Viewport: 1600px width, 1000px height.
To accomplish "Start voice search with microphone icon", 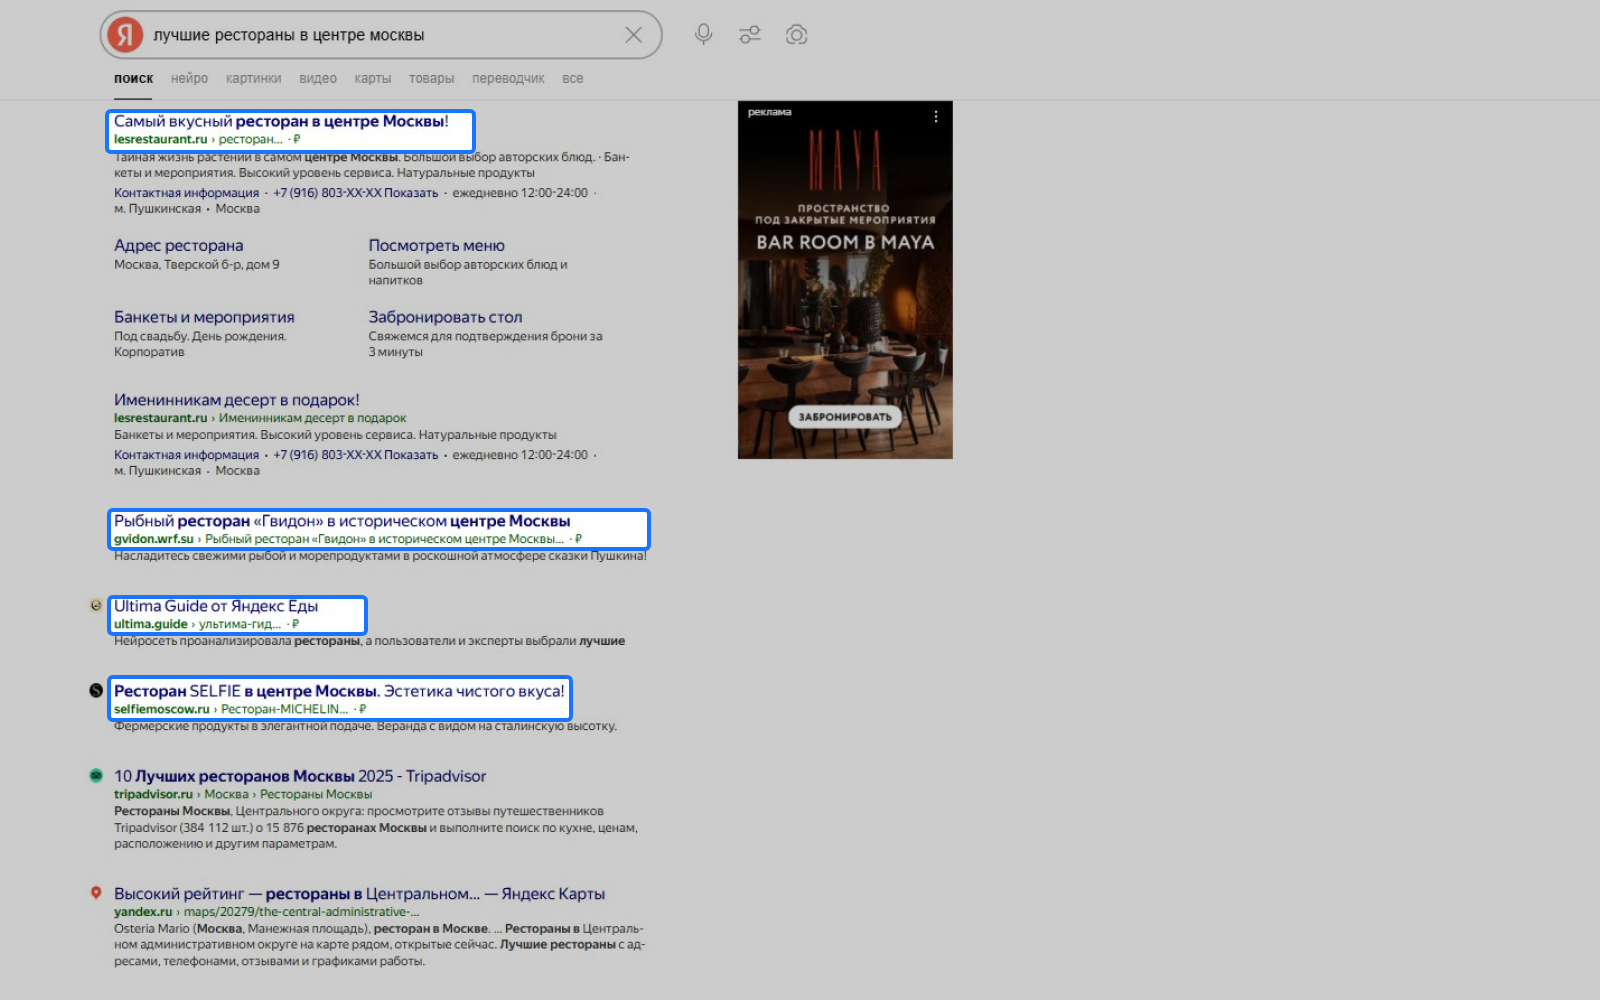I will [x=703, y=35].
